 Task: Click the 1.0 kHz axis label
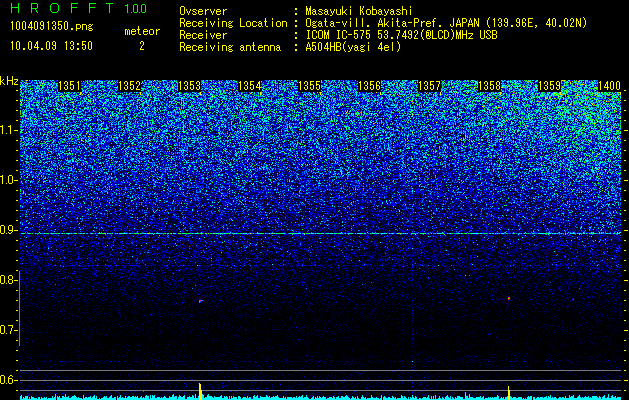[7, 180]
